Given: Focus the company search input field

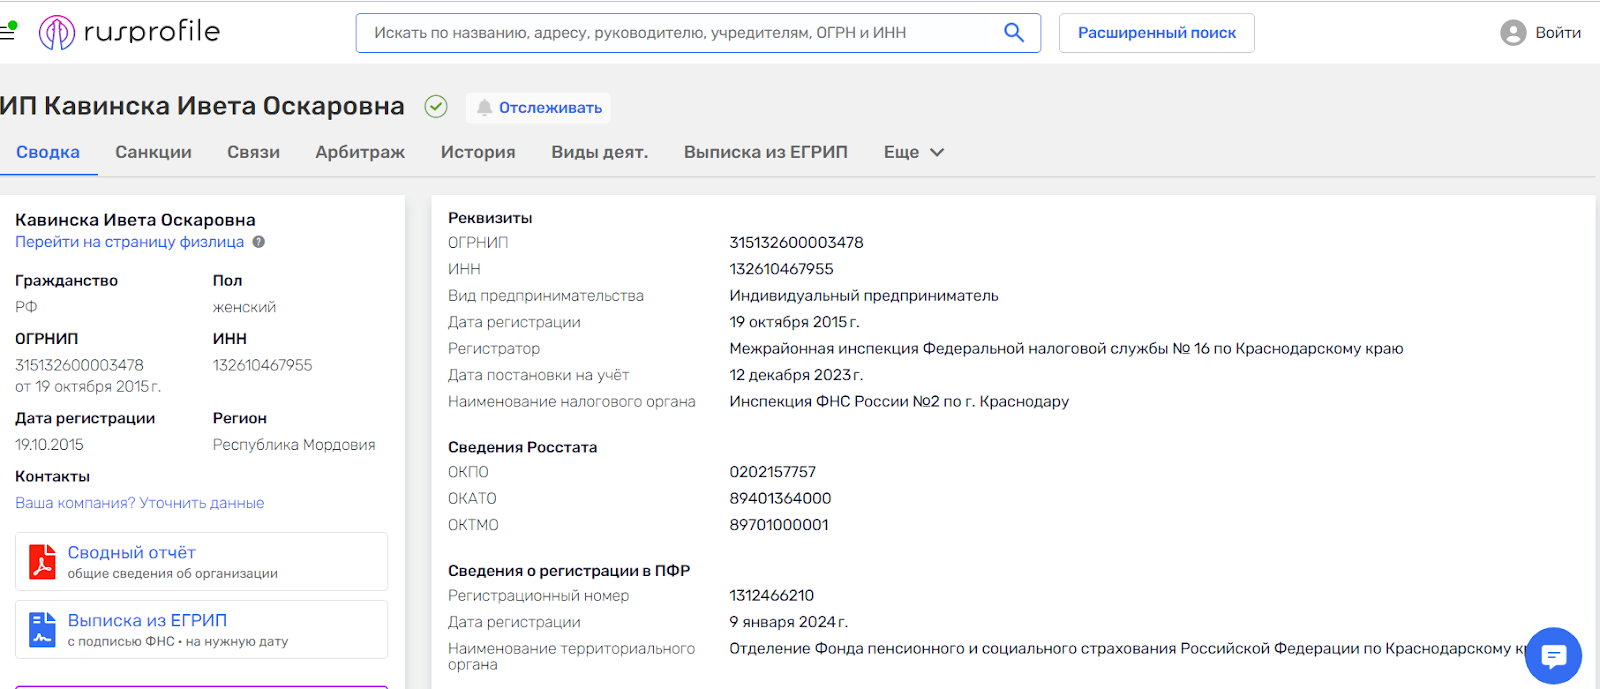Looking at the screenshot, I should [680, 33].
